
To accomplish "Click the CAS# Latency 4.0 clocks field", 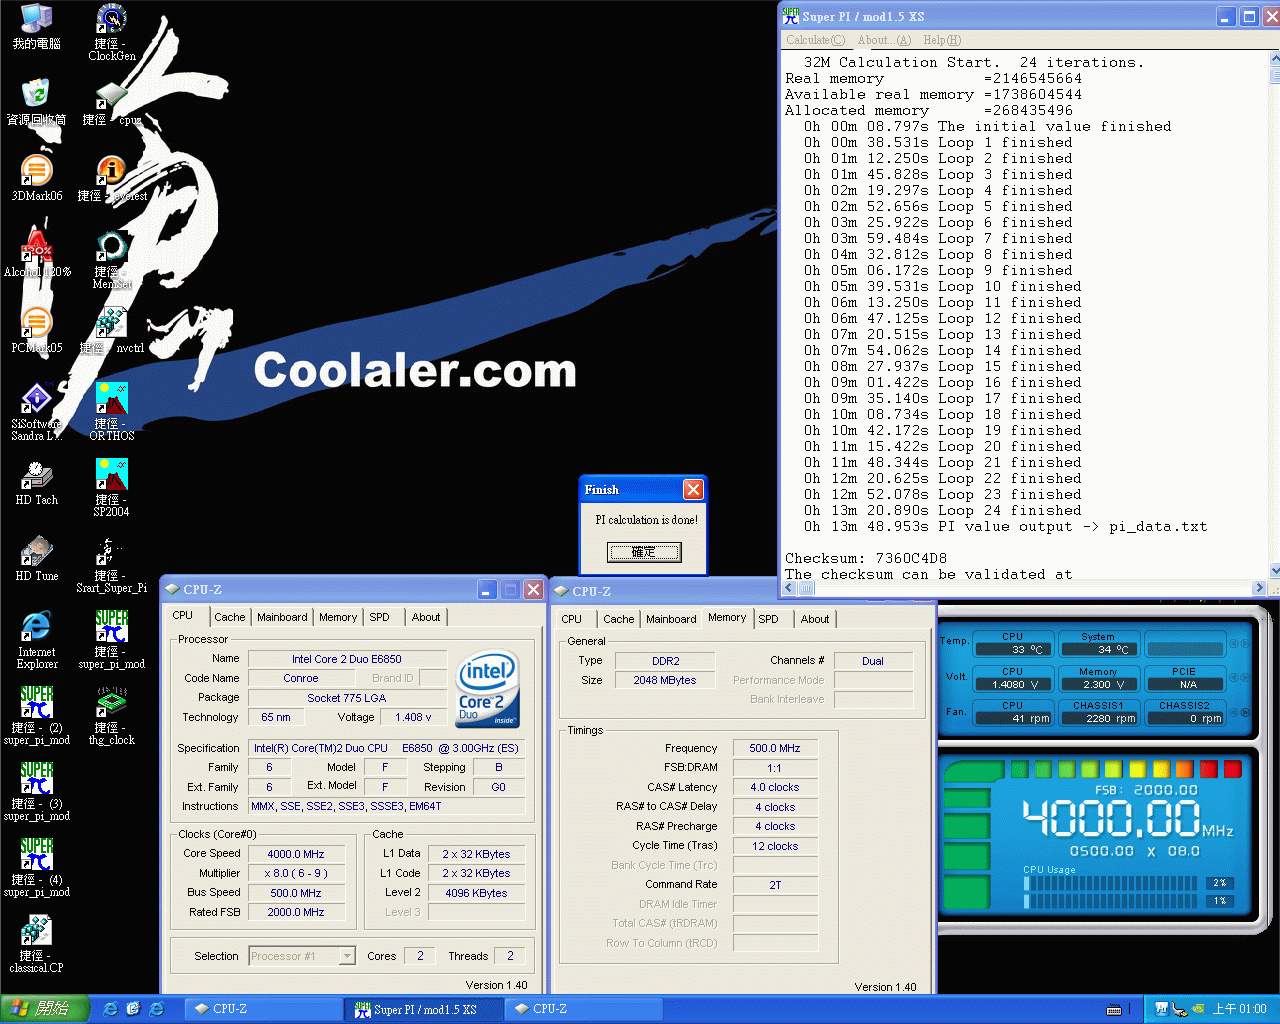I will tap(775, 787).
